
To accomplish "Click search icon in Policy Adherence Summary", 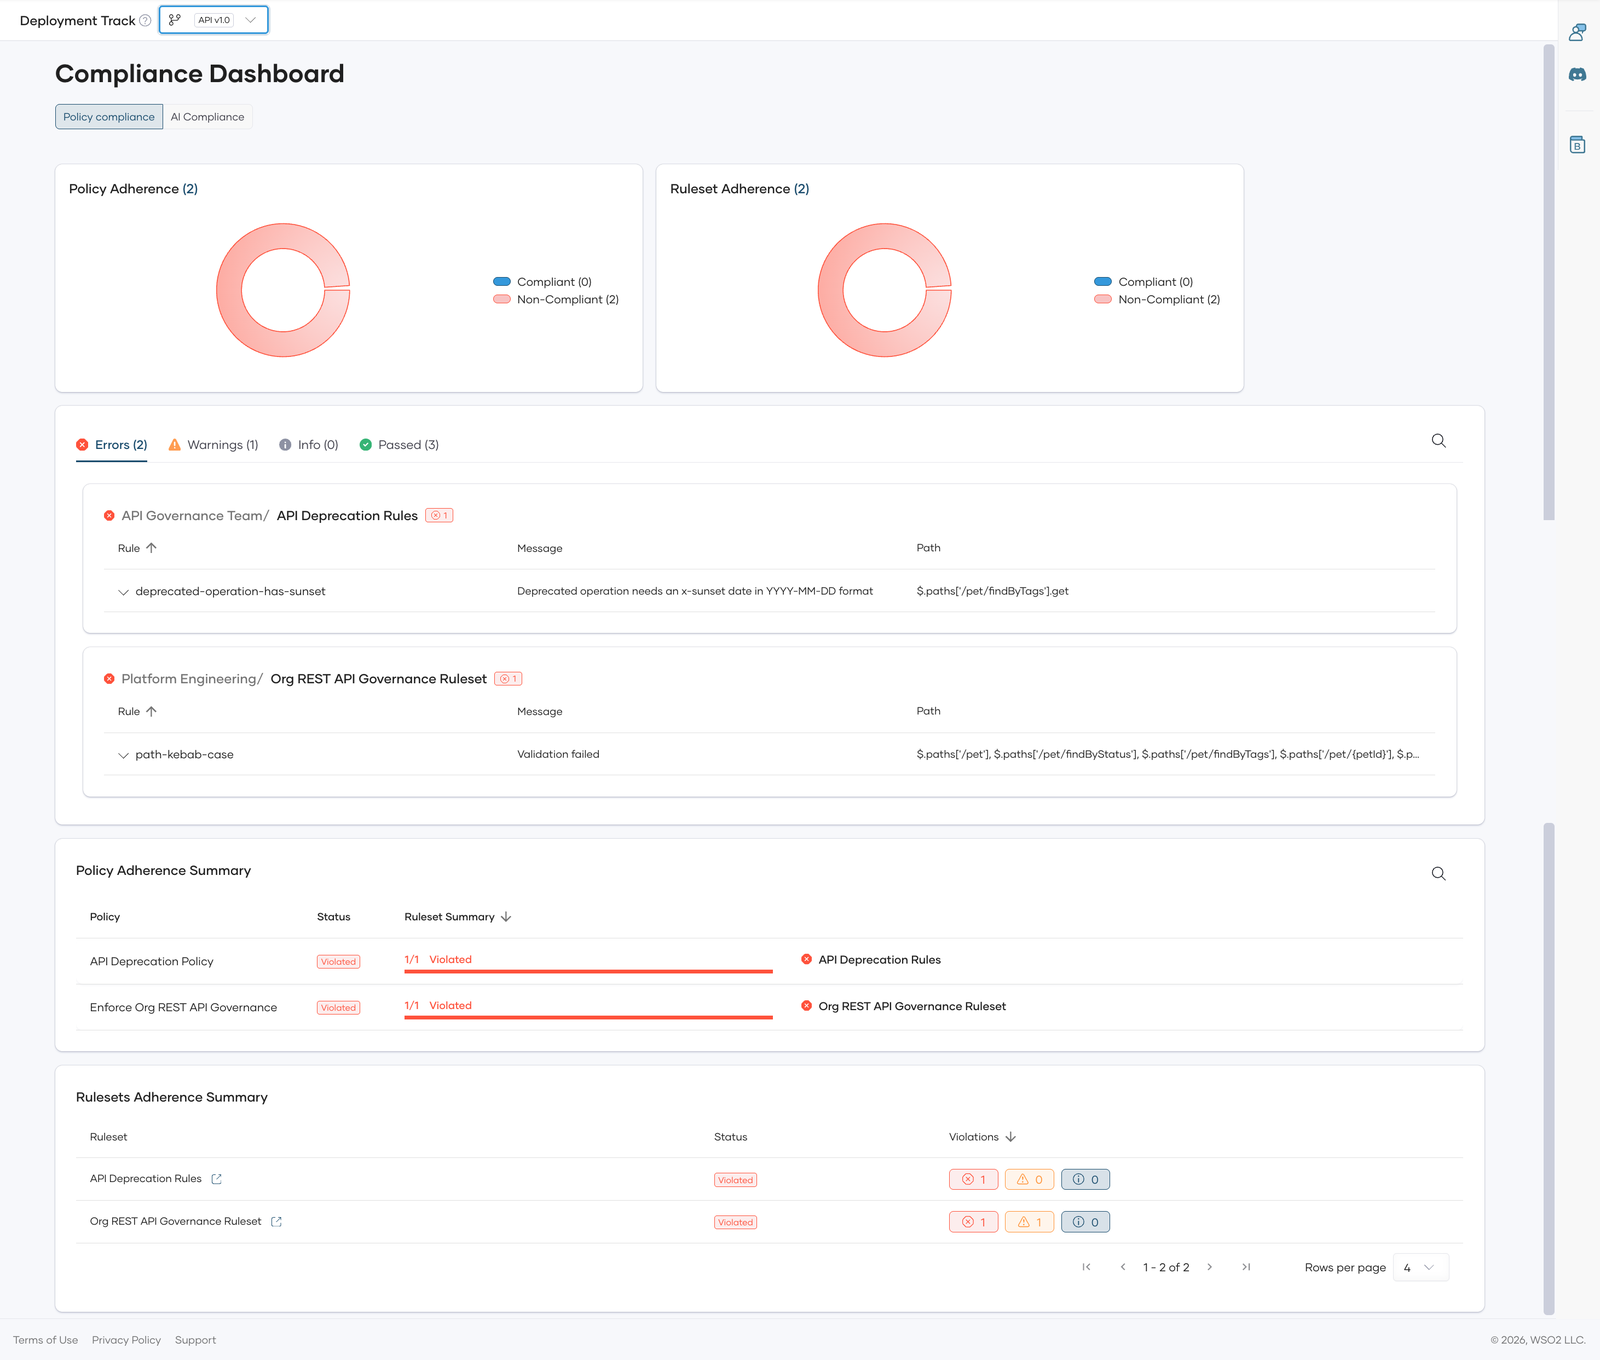I will 1438,874.
